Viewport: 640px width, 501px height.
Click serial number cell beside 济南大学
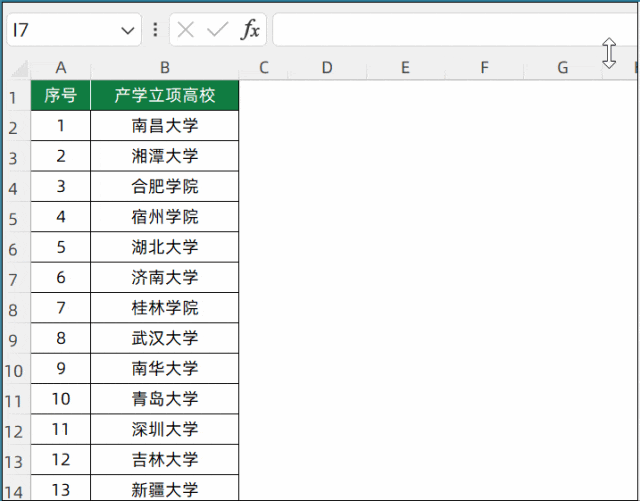[61, 278]
